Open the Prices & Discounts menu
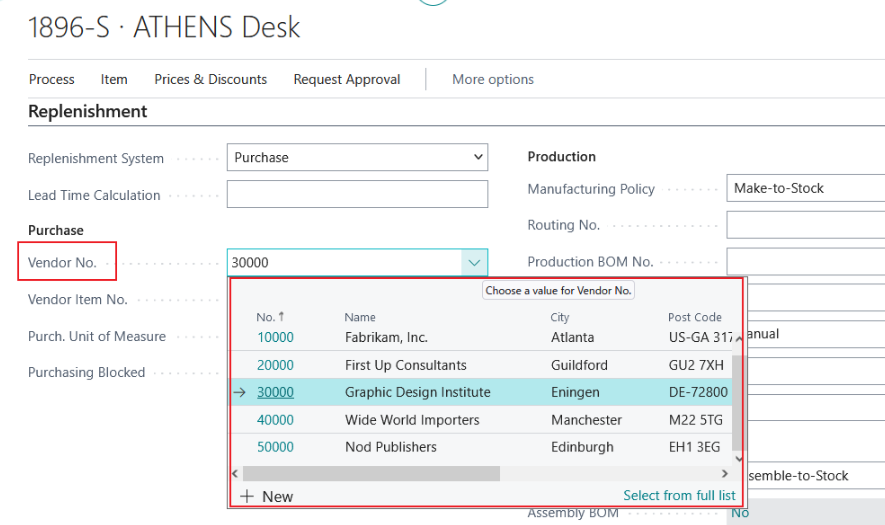 click(x=211, y=80)
